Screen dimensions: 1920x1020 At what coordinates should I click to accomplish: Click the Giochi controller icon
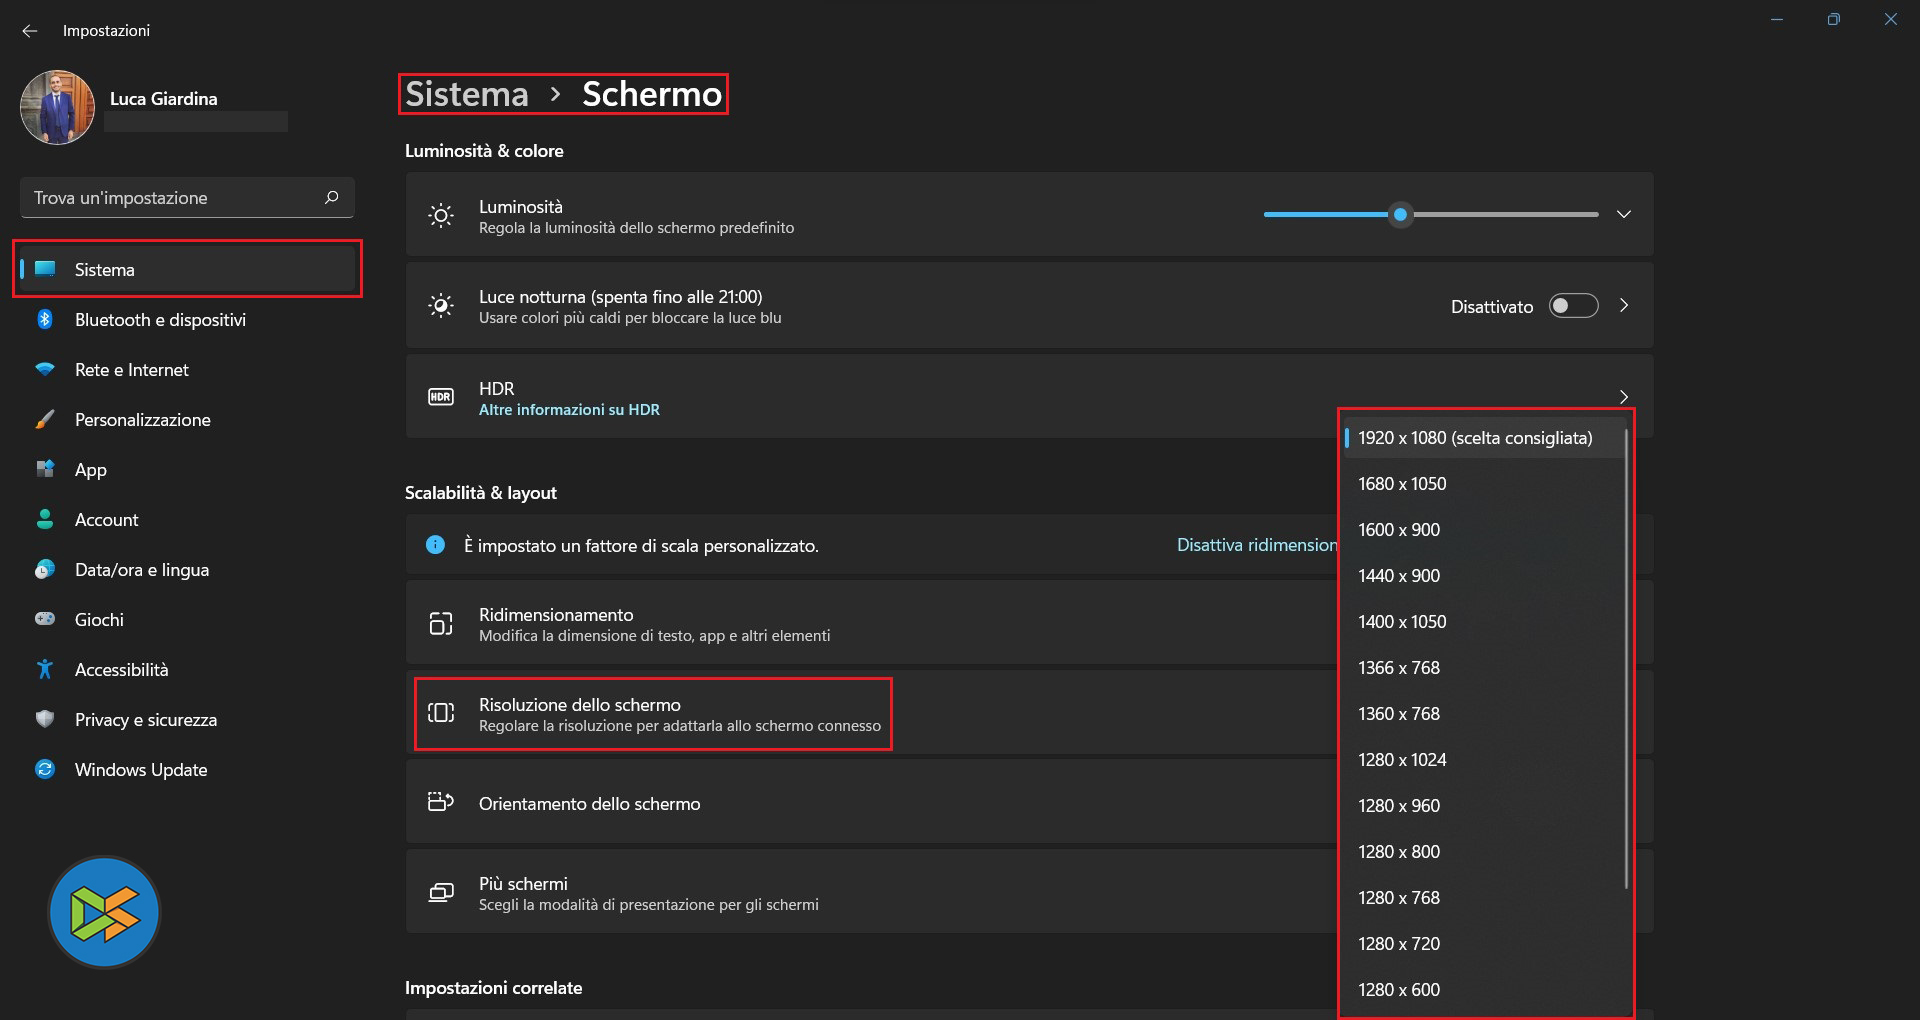[x=45, y=619]
